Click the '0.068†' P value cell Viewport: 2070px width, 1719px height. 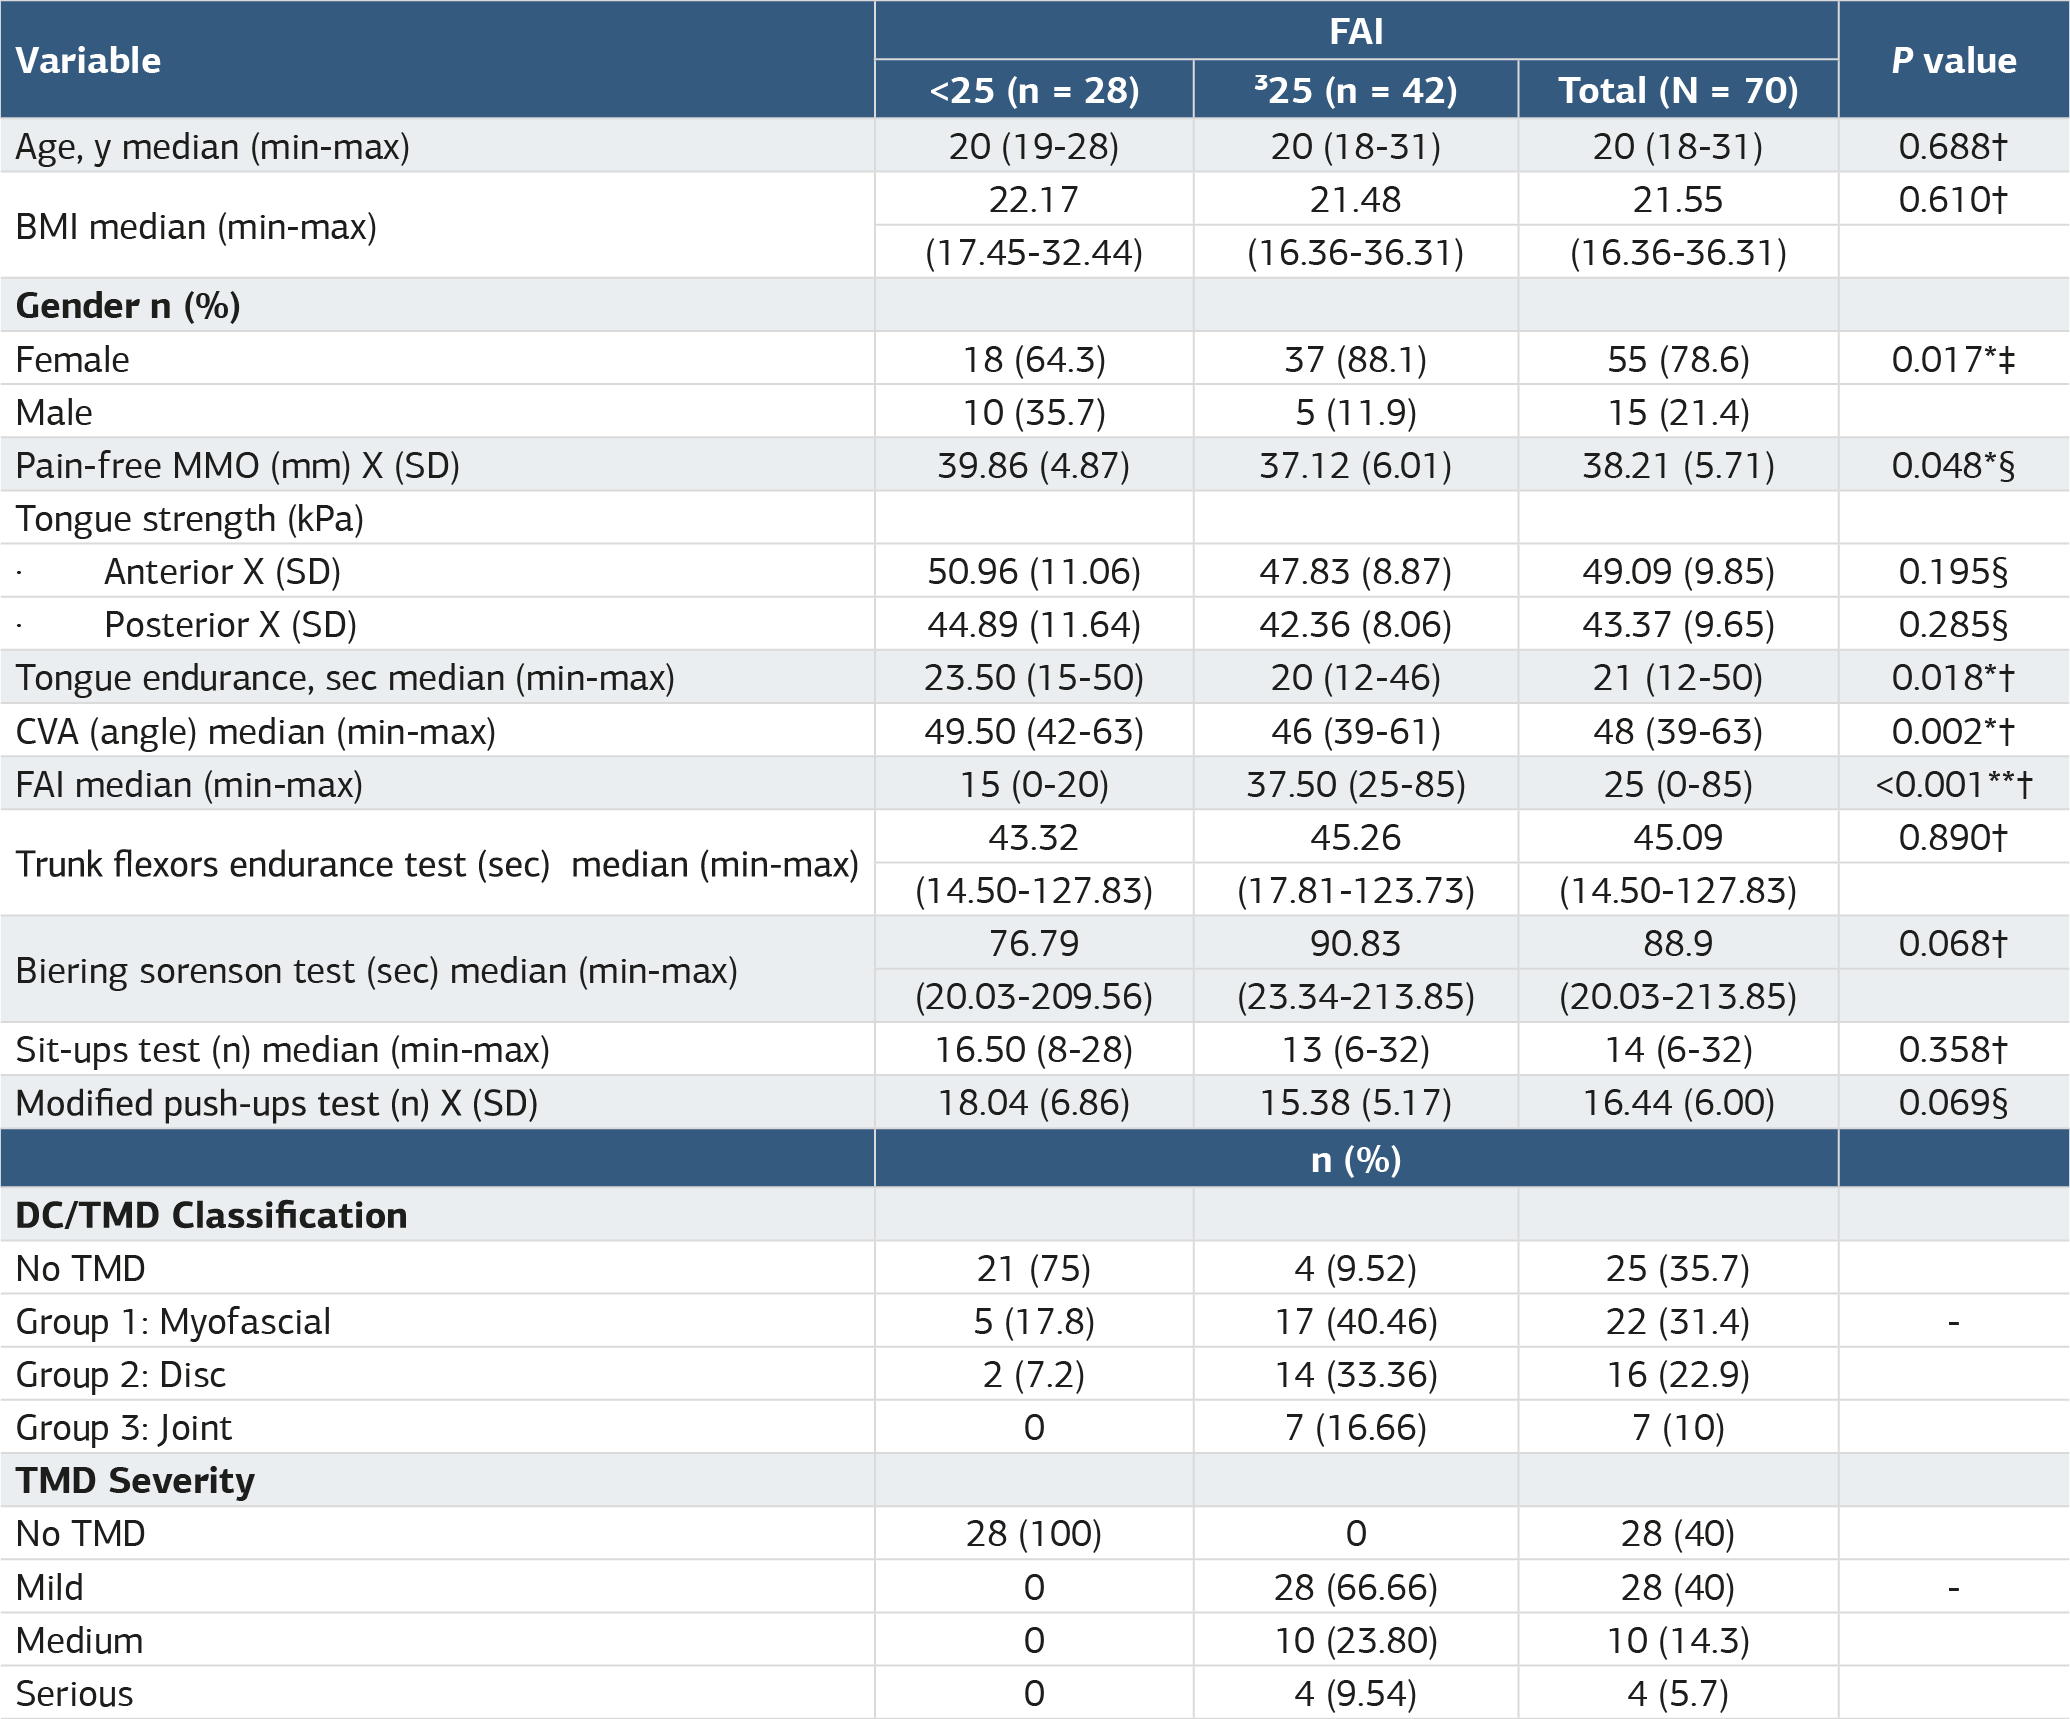tap(1953, 944)
